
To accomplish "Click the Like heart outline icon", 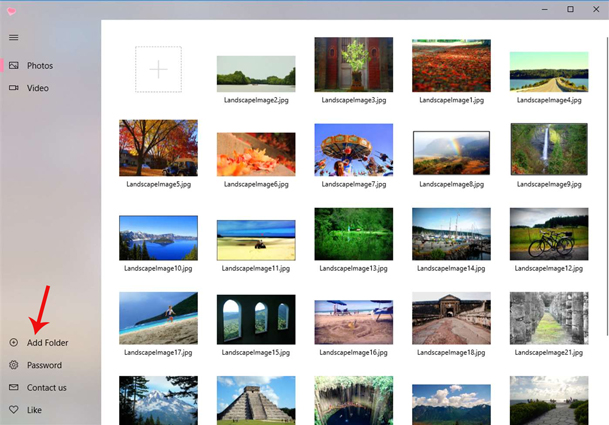I will click(x=14, y=409).
